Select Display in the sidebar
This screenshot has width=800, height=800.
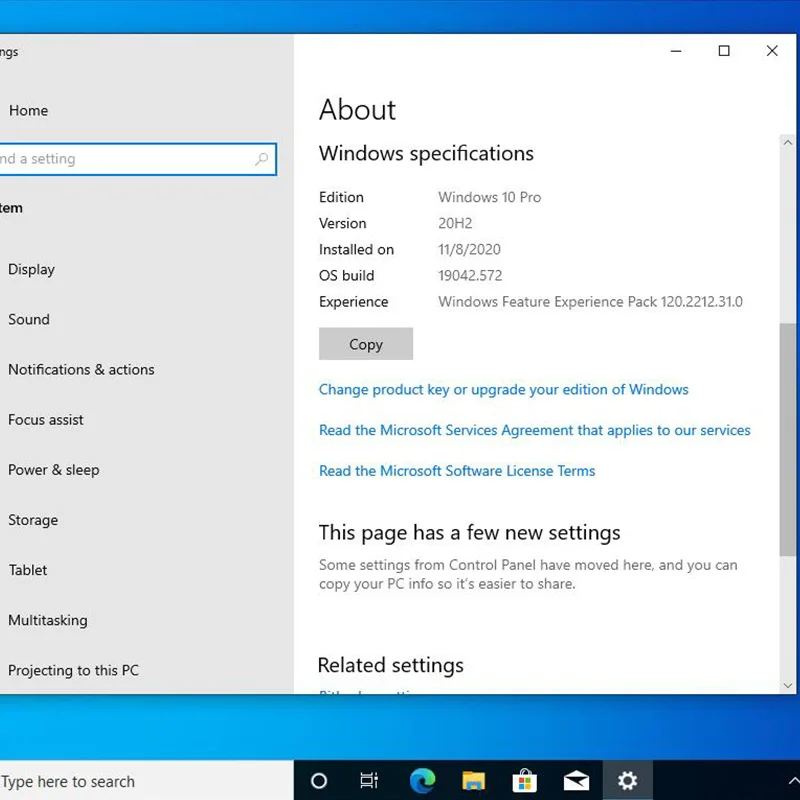pyautogui.click(x=31, y=269)
